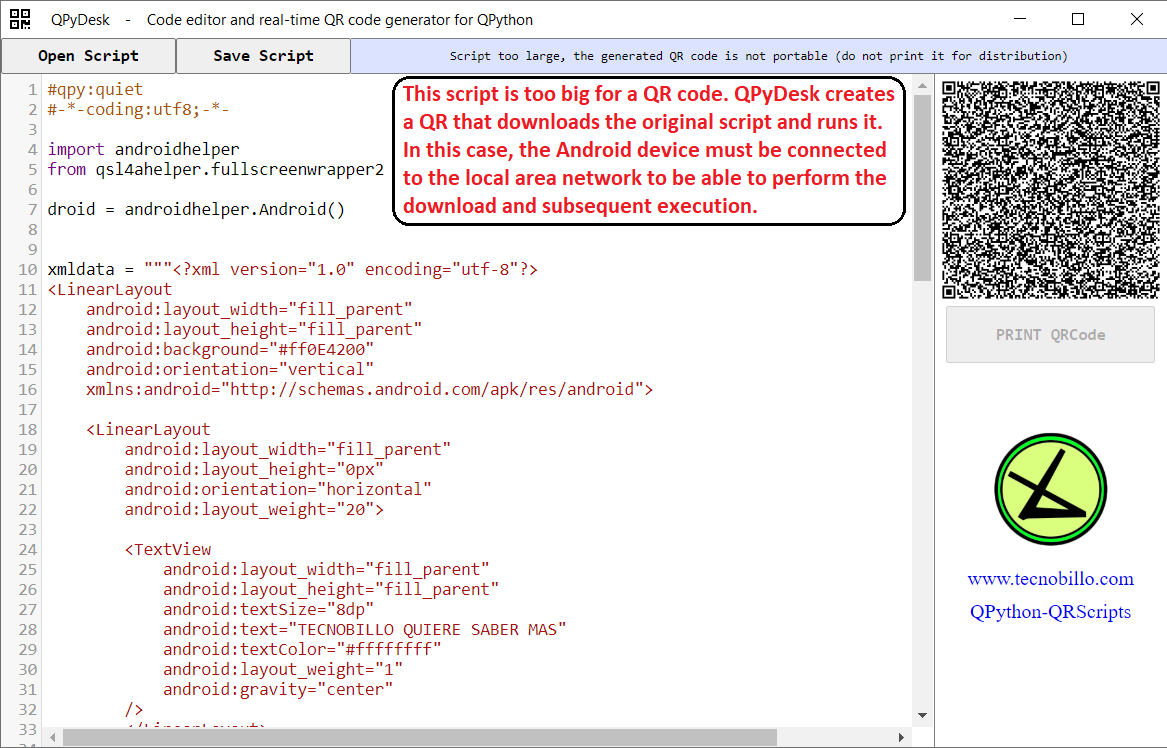Click line number 18 in the gutter
This screenshot has height=748, width=1167.
(x=27, y=430)
